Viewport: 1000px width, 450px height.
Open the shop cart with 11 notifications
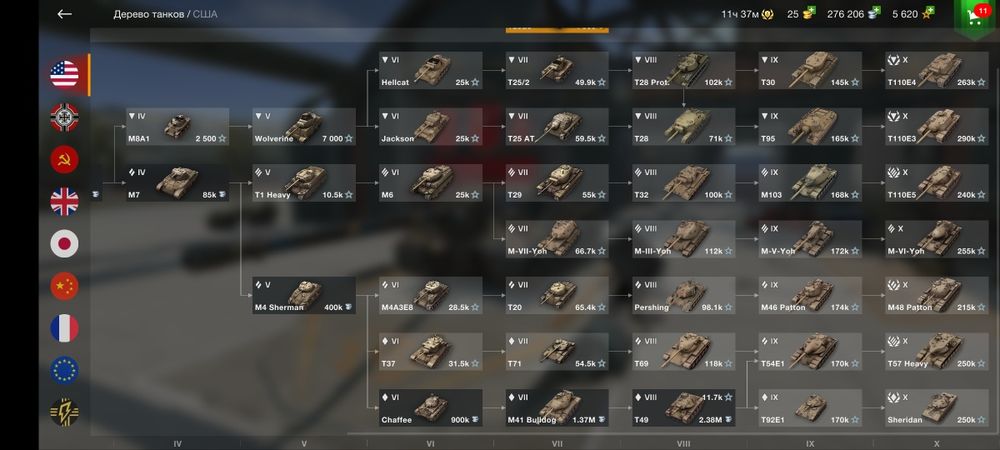pyautogui.click(x=976, y=17)
